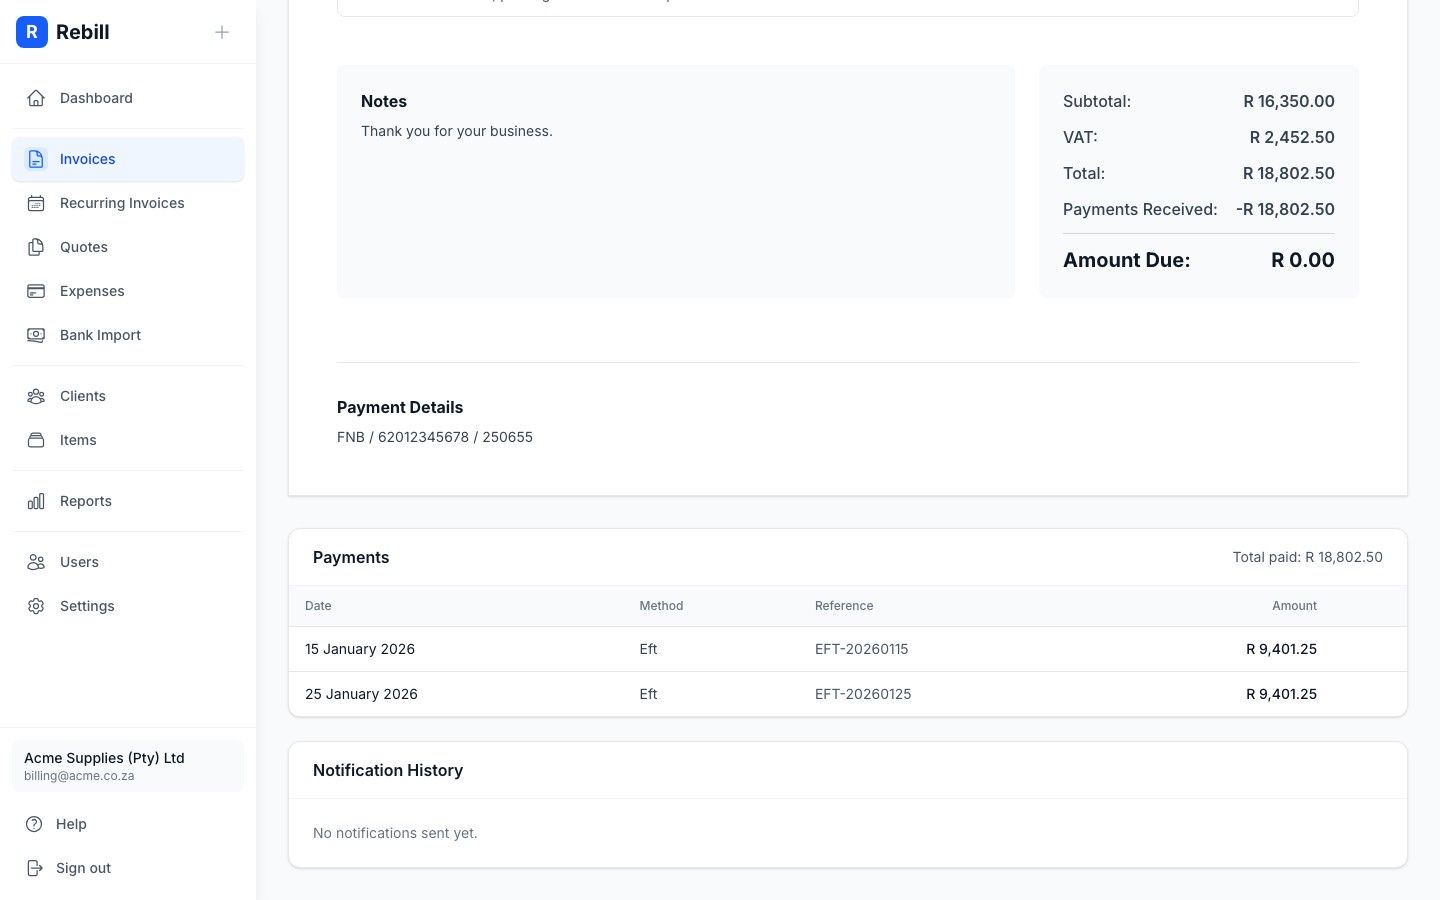Open the Expenses section
1440x900 pixels.
128,291
